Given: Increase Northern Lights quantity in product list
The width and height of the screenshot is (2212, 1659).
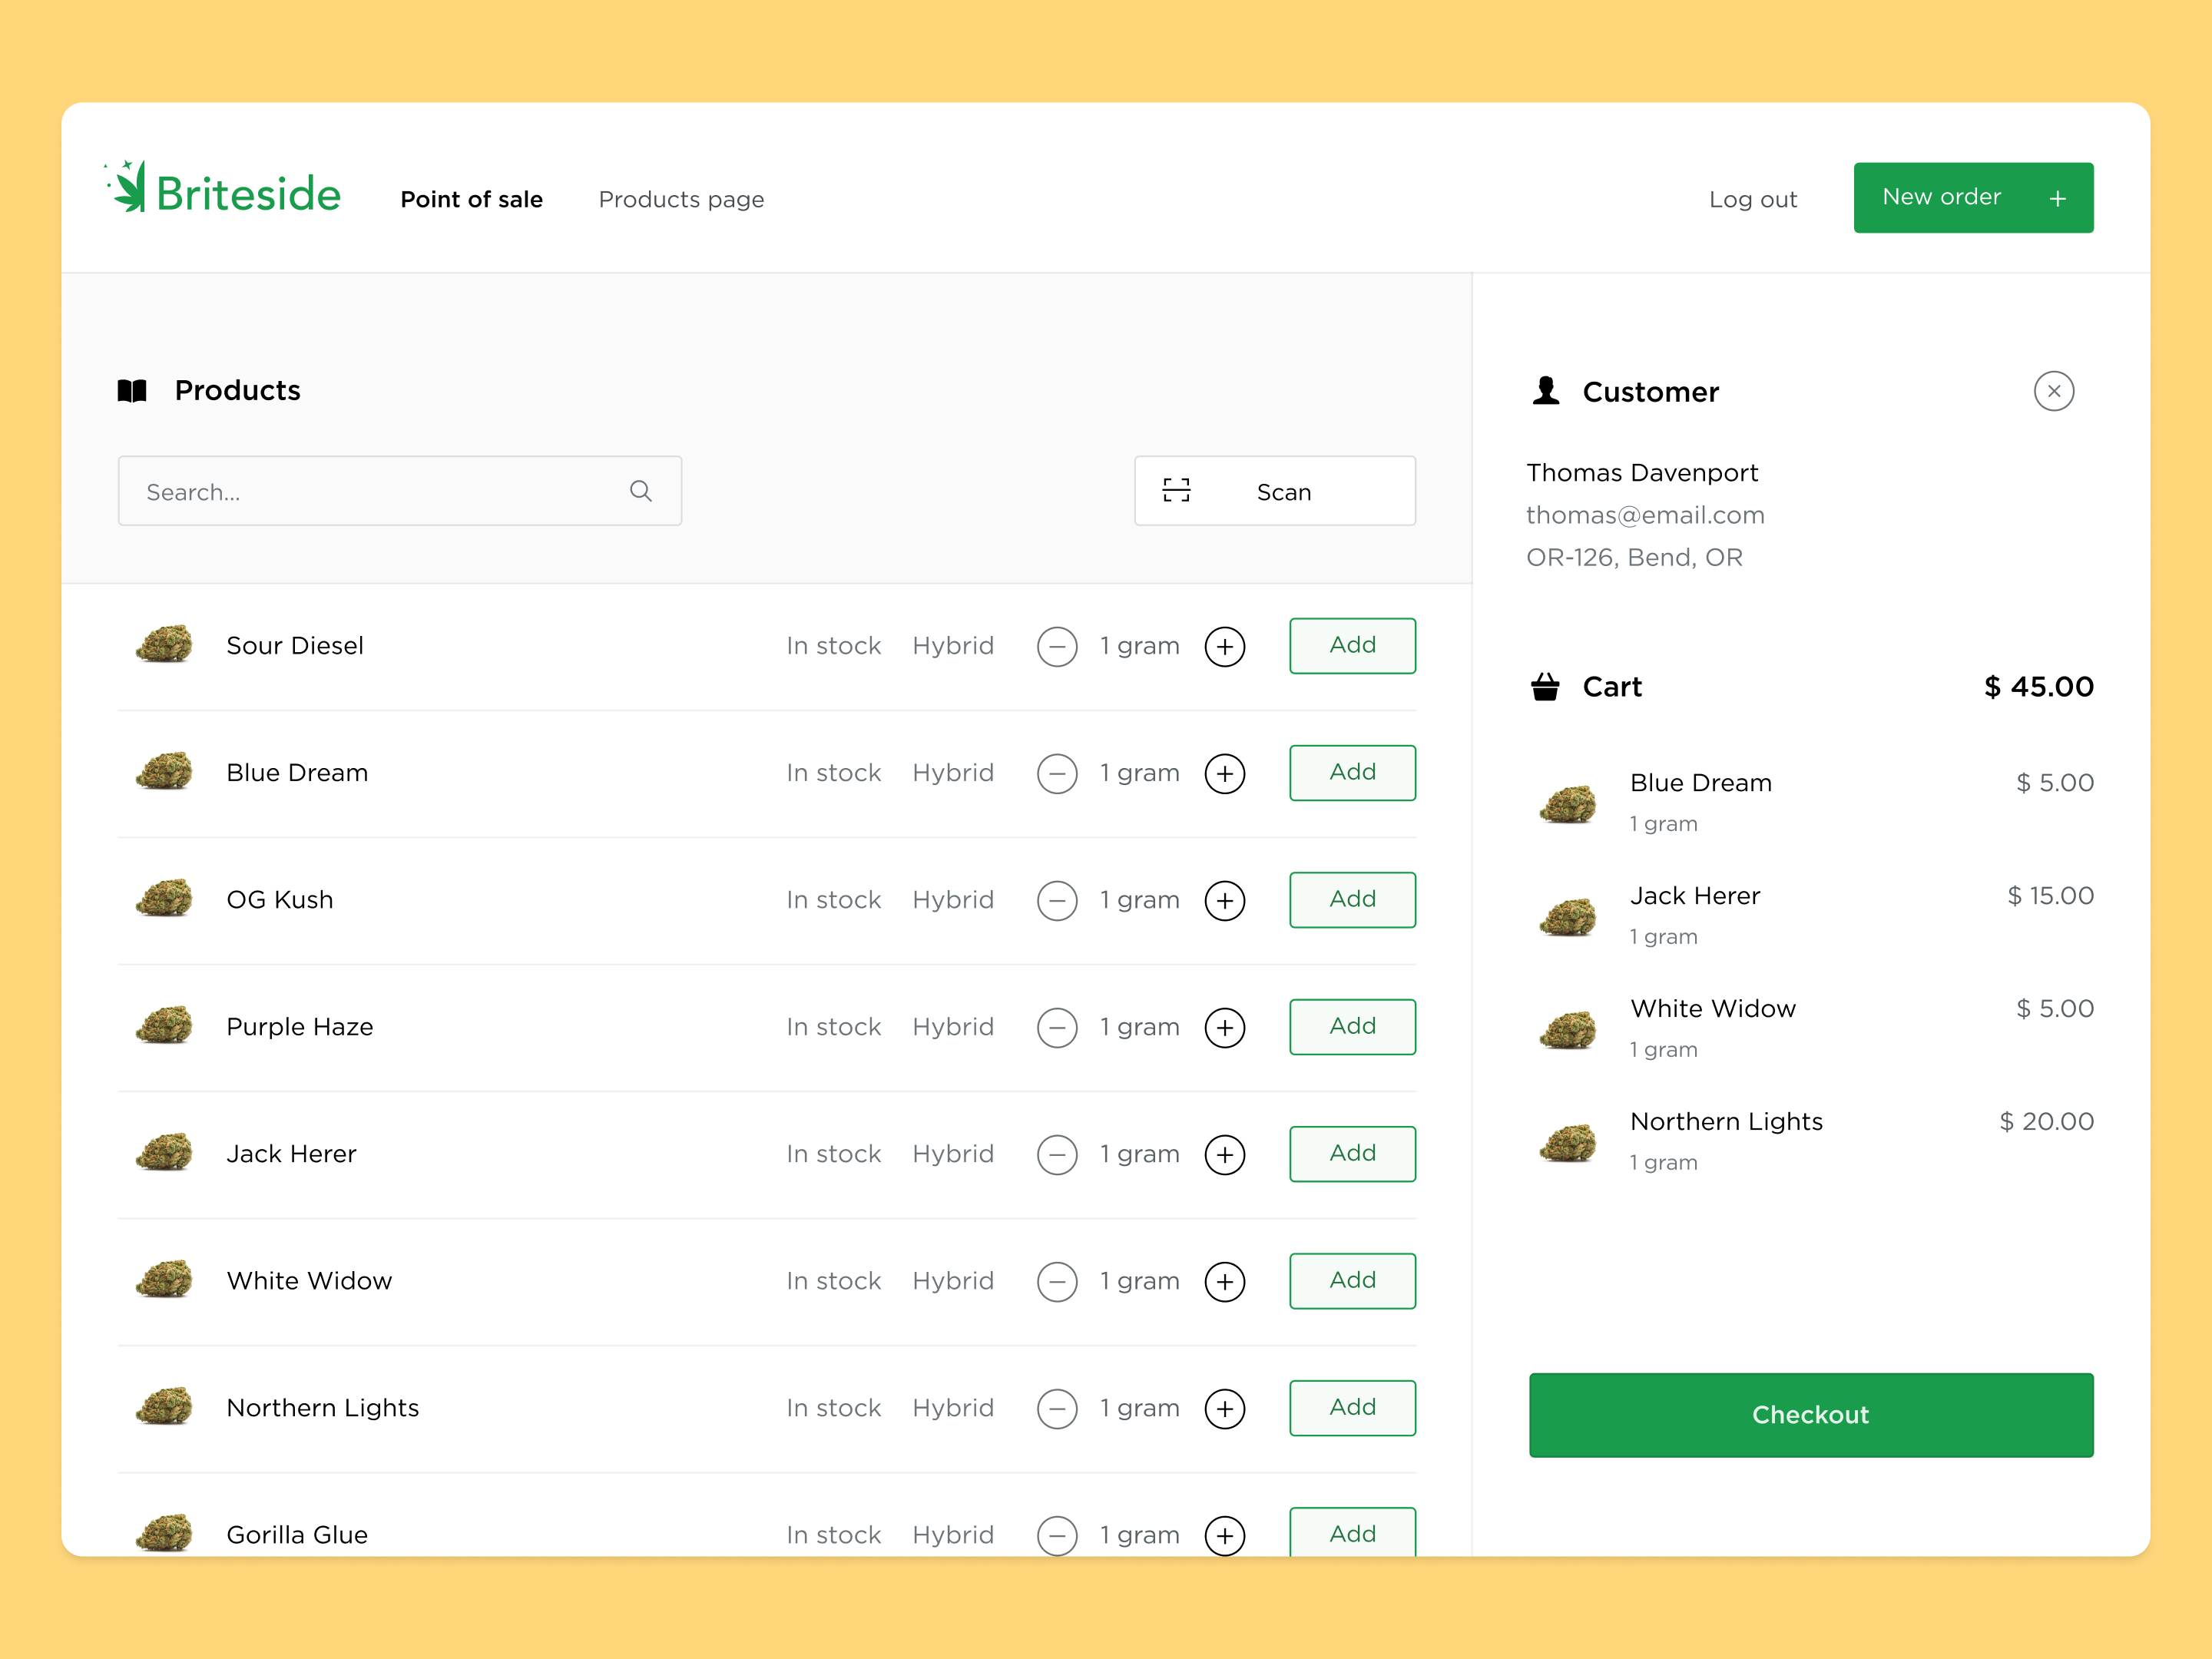Looking at the screenshot, I should click(1225, 1408).
